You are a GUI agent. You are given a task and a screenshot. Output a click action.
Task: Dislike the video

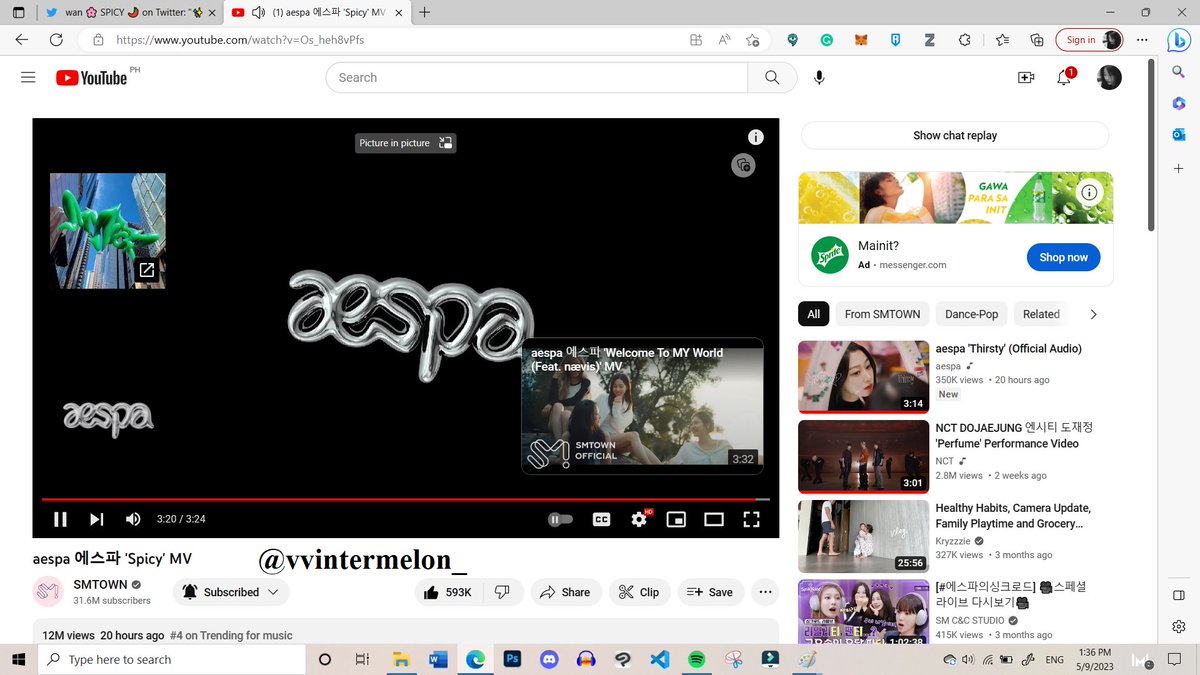(503, 592)
